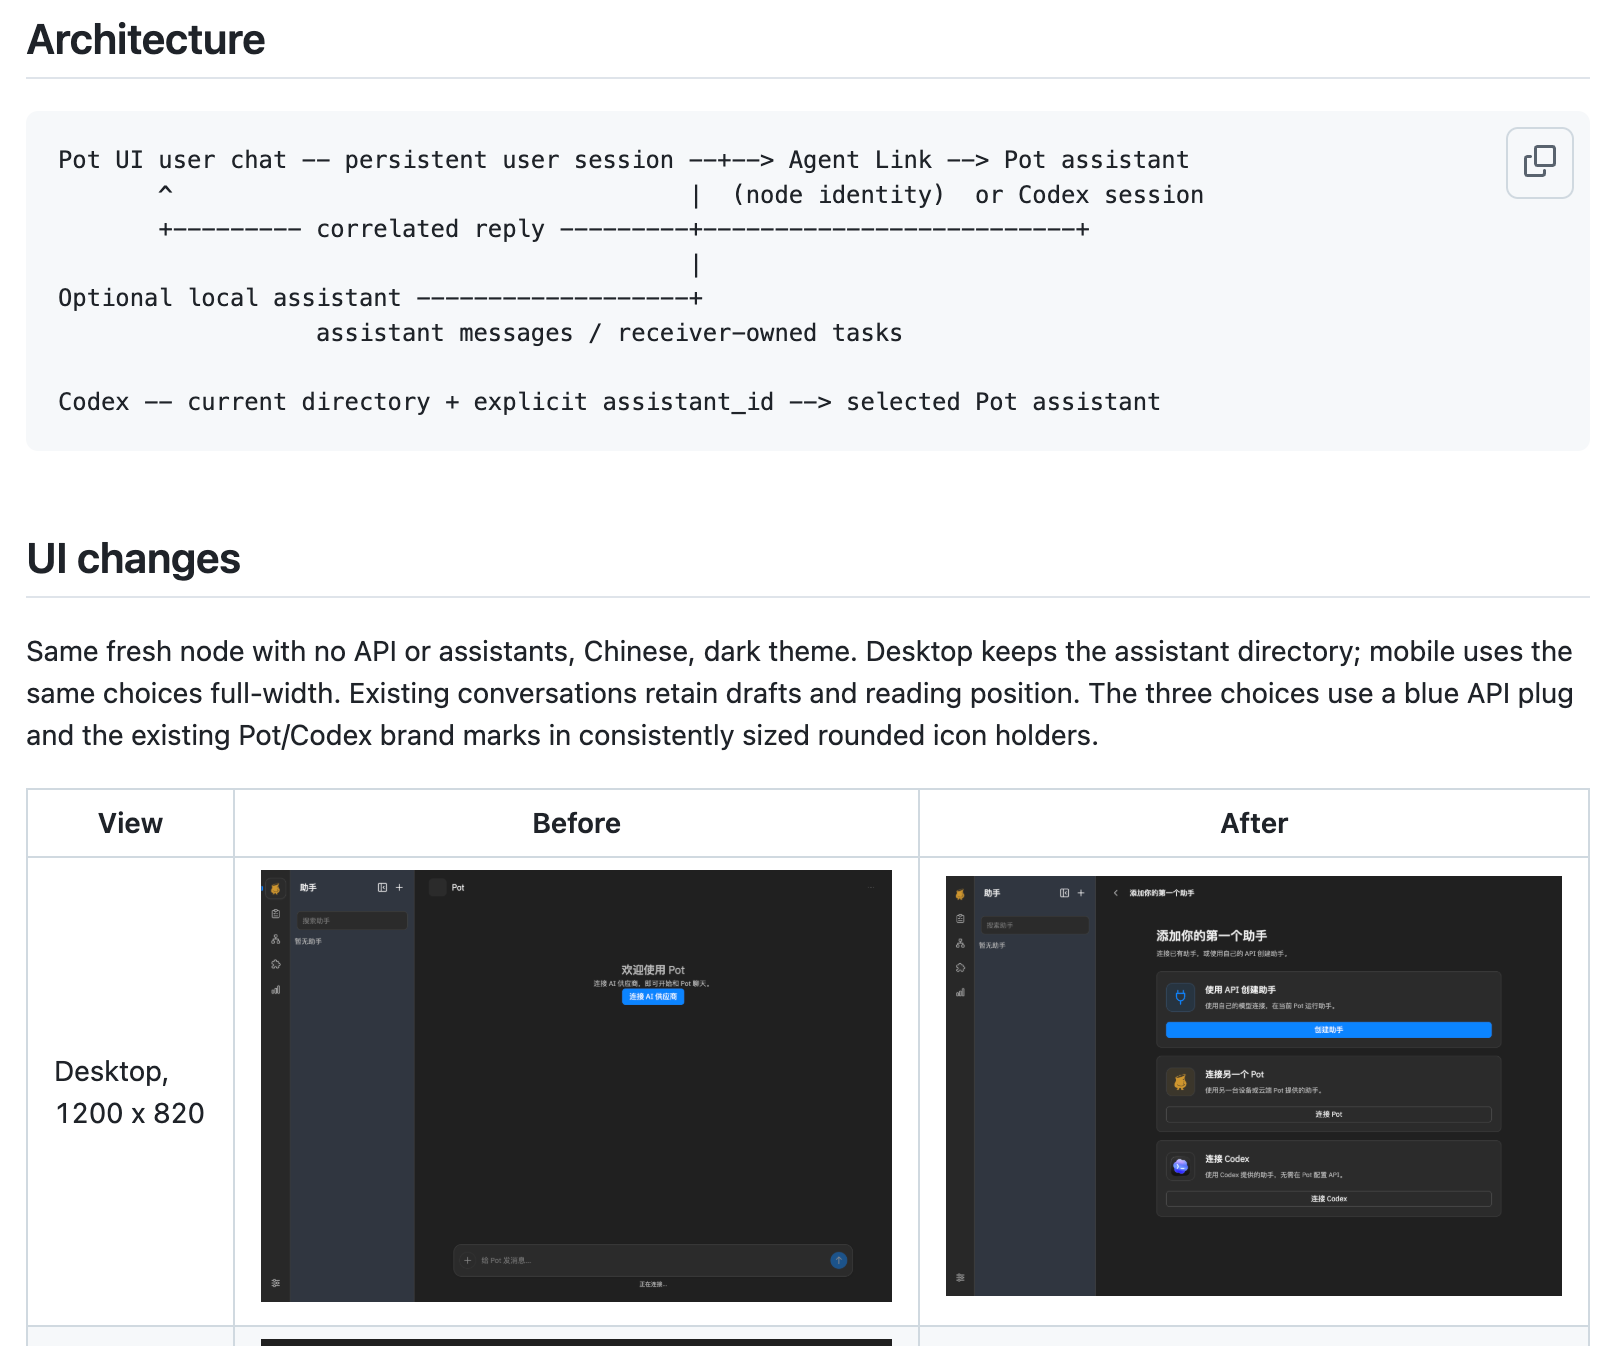1602x1346 pixels.
Task: Copy the architecture code block contents
Action: (x=1539, y=162)
